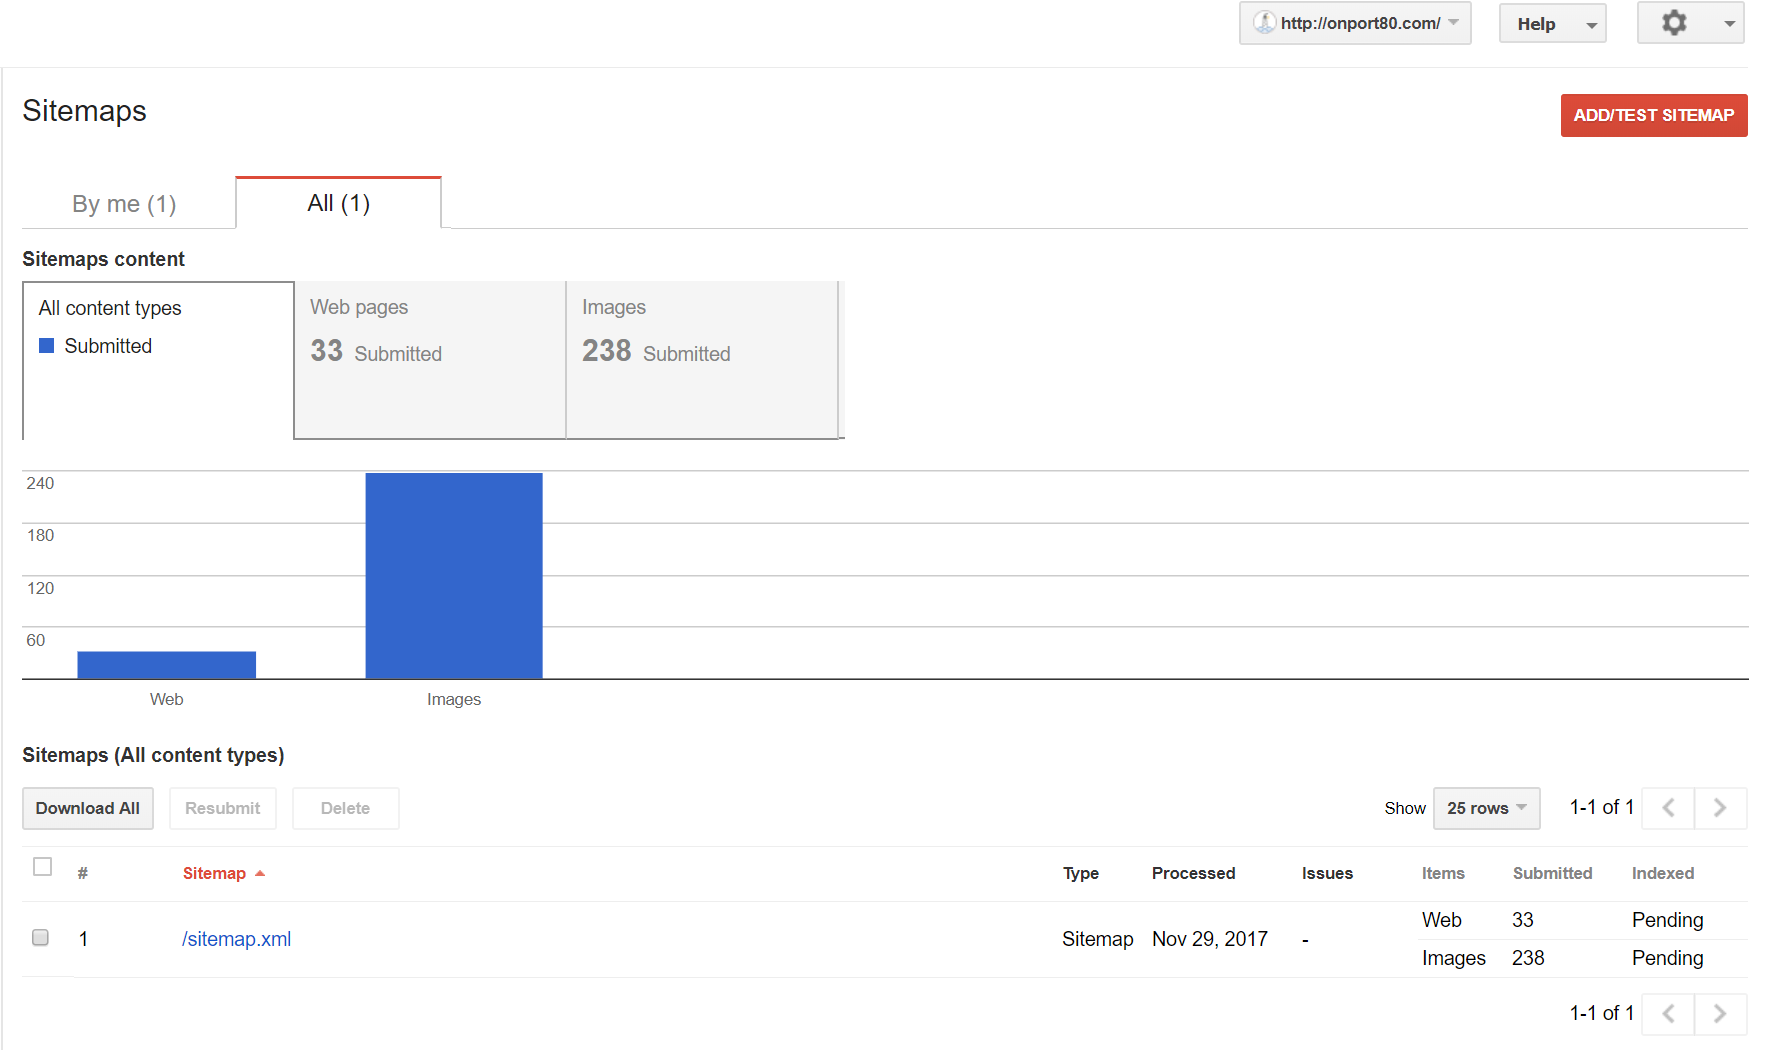This screenshot has width=1785, height=1050.
Task: Click the Type column header
Action: coord(1081,873)
